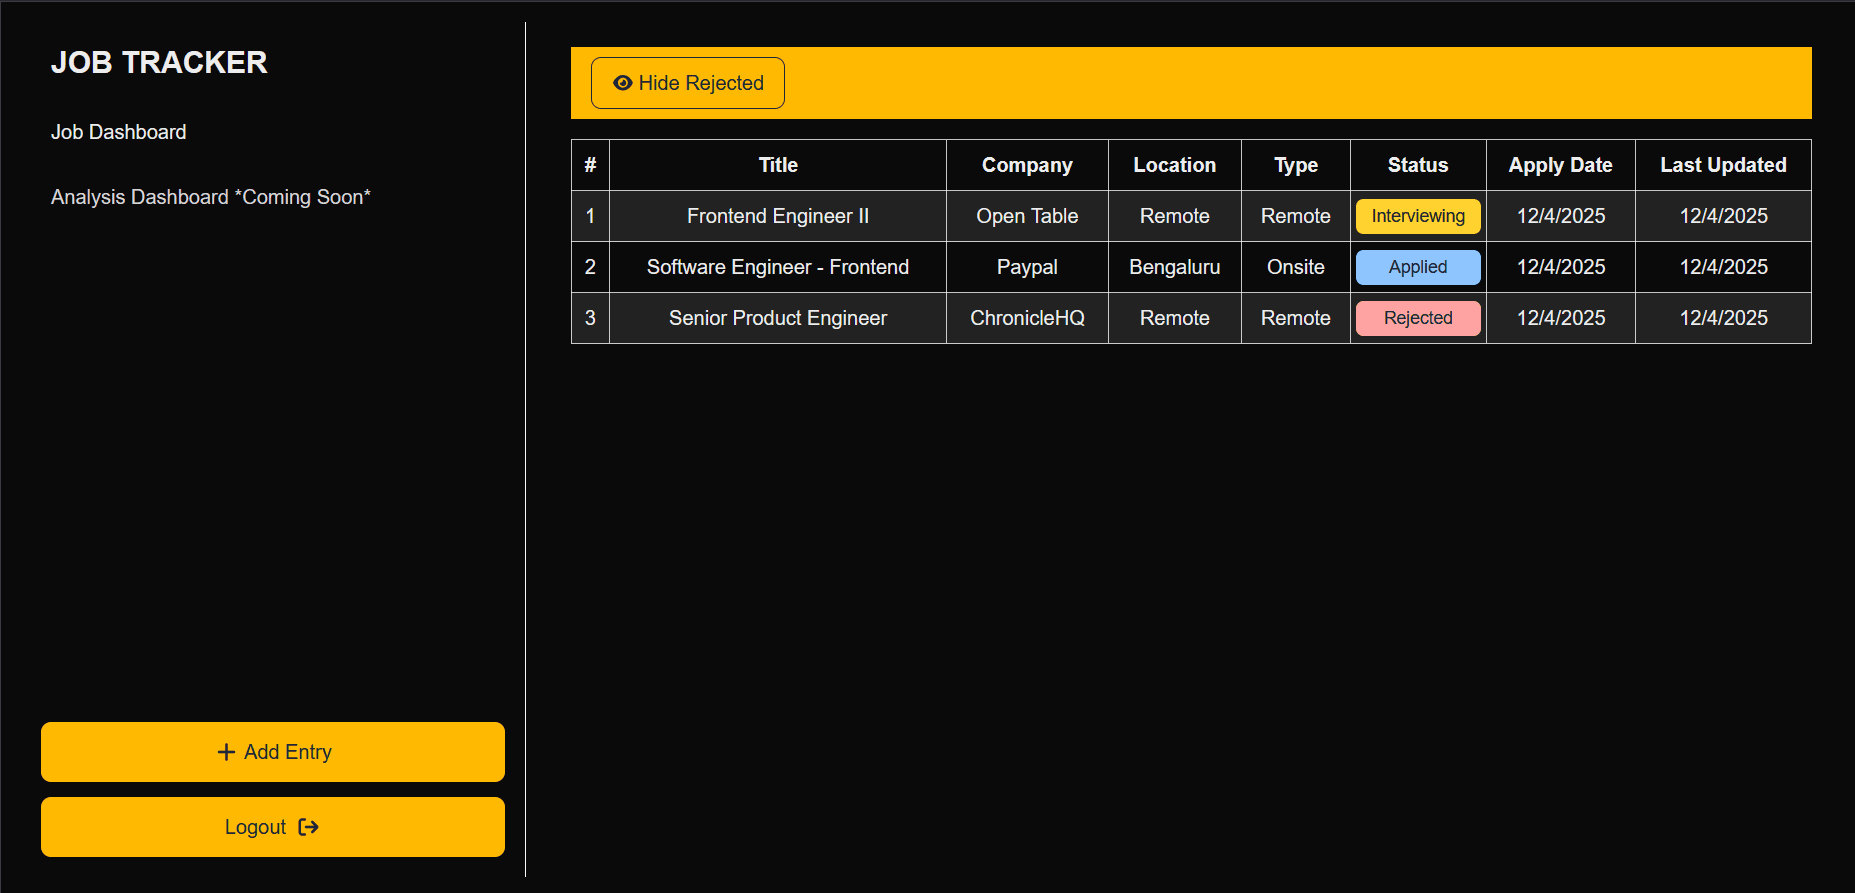Click the Rejected status badge
Viewport: 1855px width, 893px height.
pos(1418,318)
